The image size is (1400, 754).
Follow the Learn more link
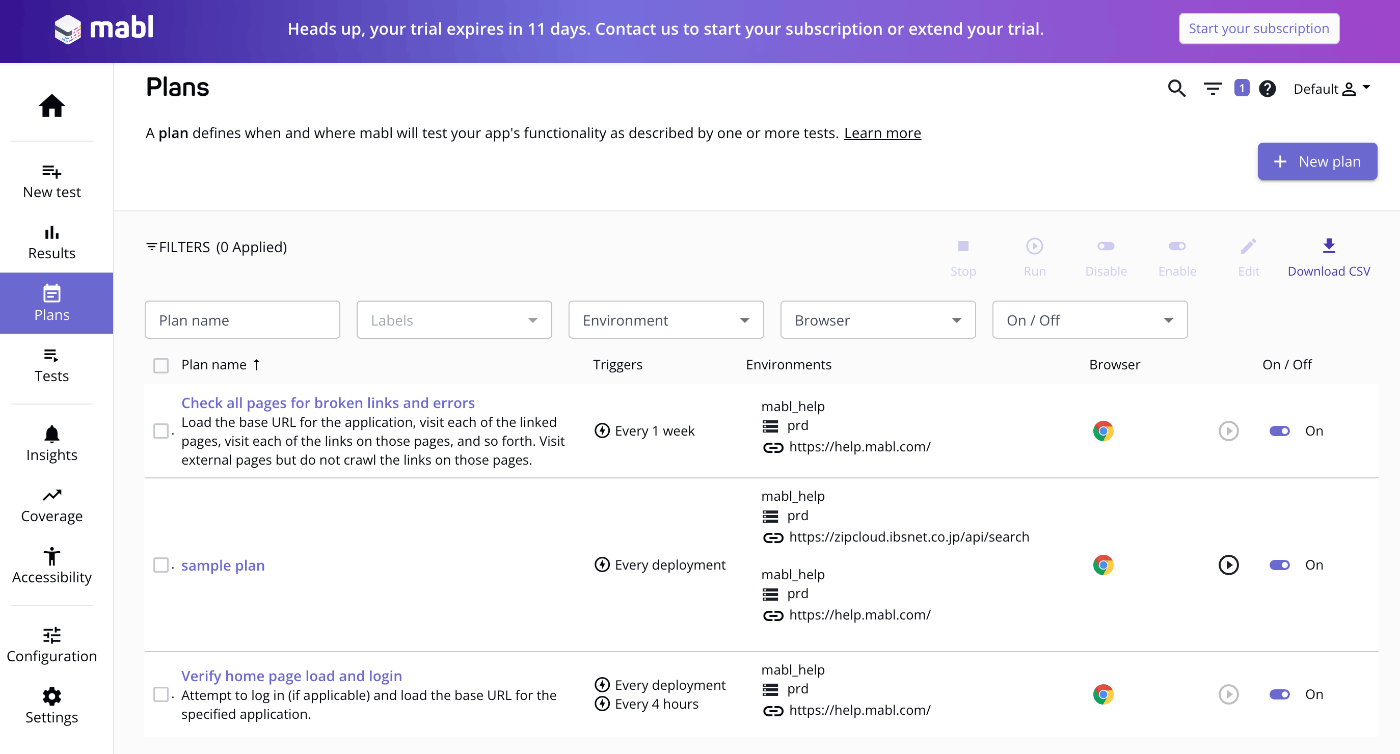tap(882, 133)
